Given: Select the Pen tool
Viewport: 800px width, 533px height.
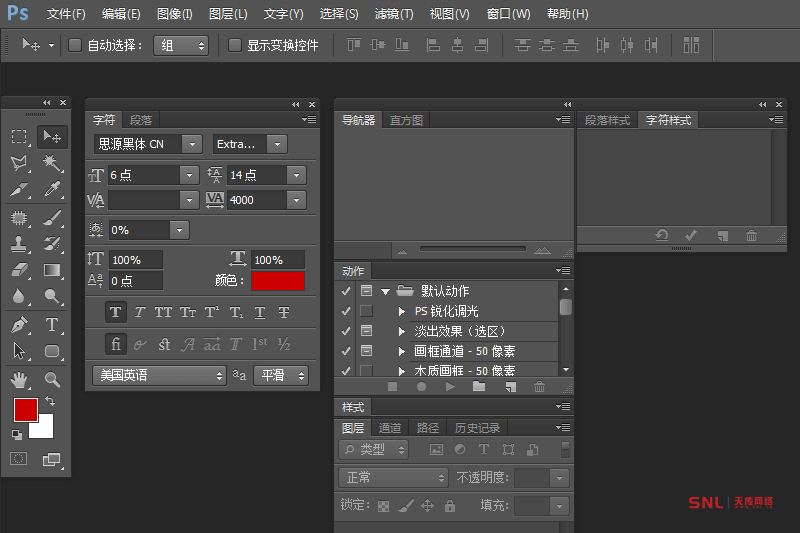Looking at the screenshot, I should [x=19, y=325].
